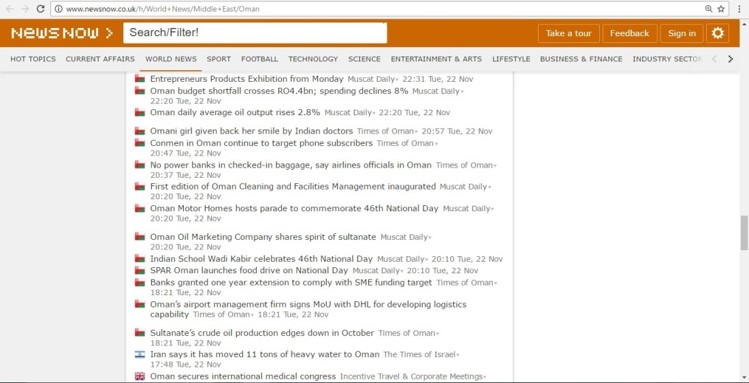Open the zoom magnifier icon in address bar
The image size is (749, 383).
click(709, 9)
